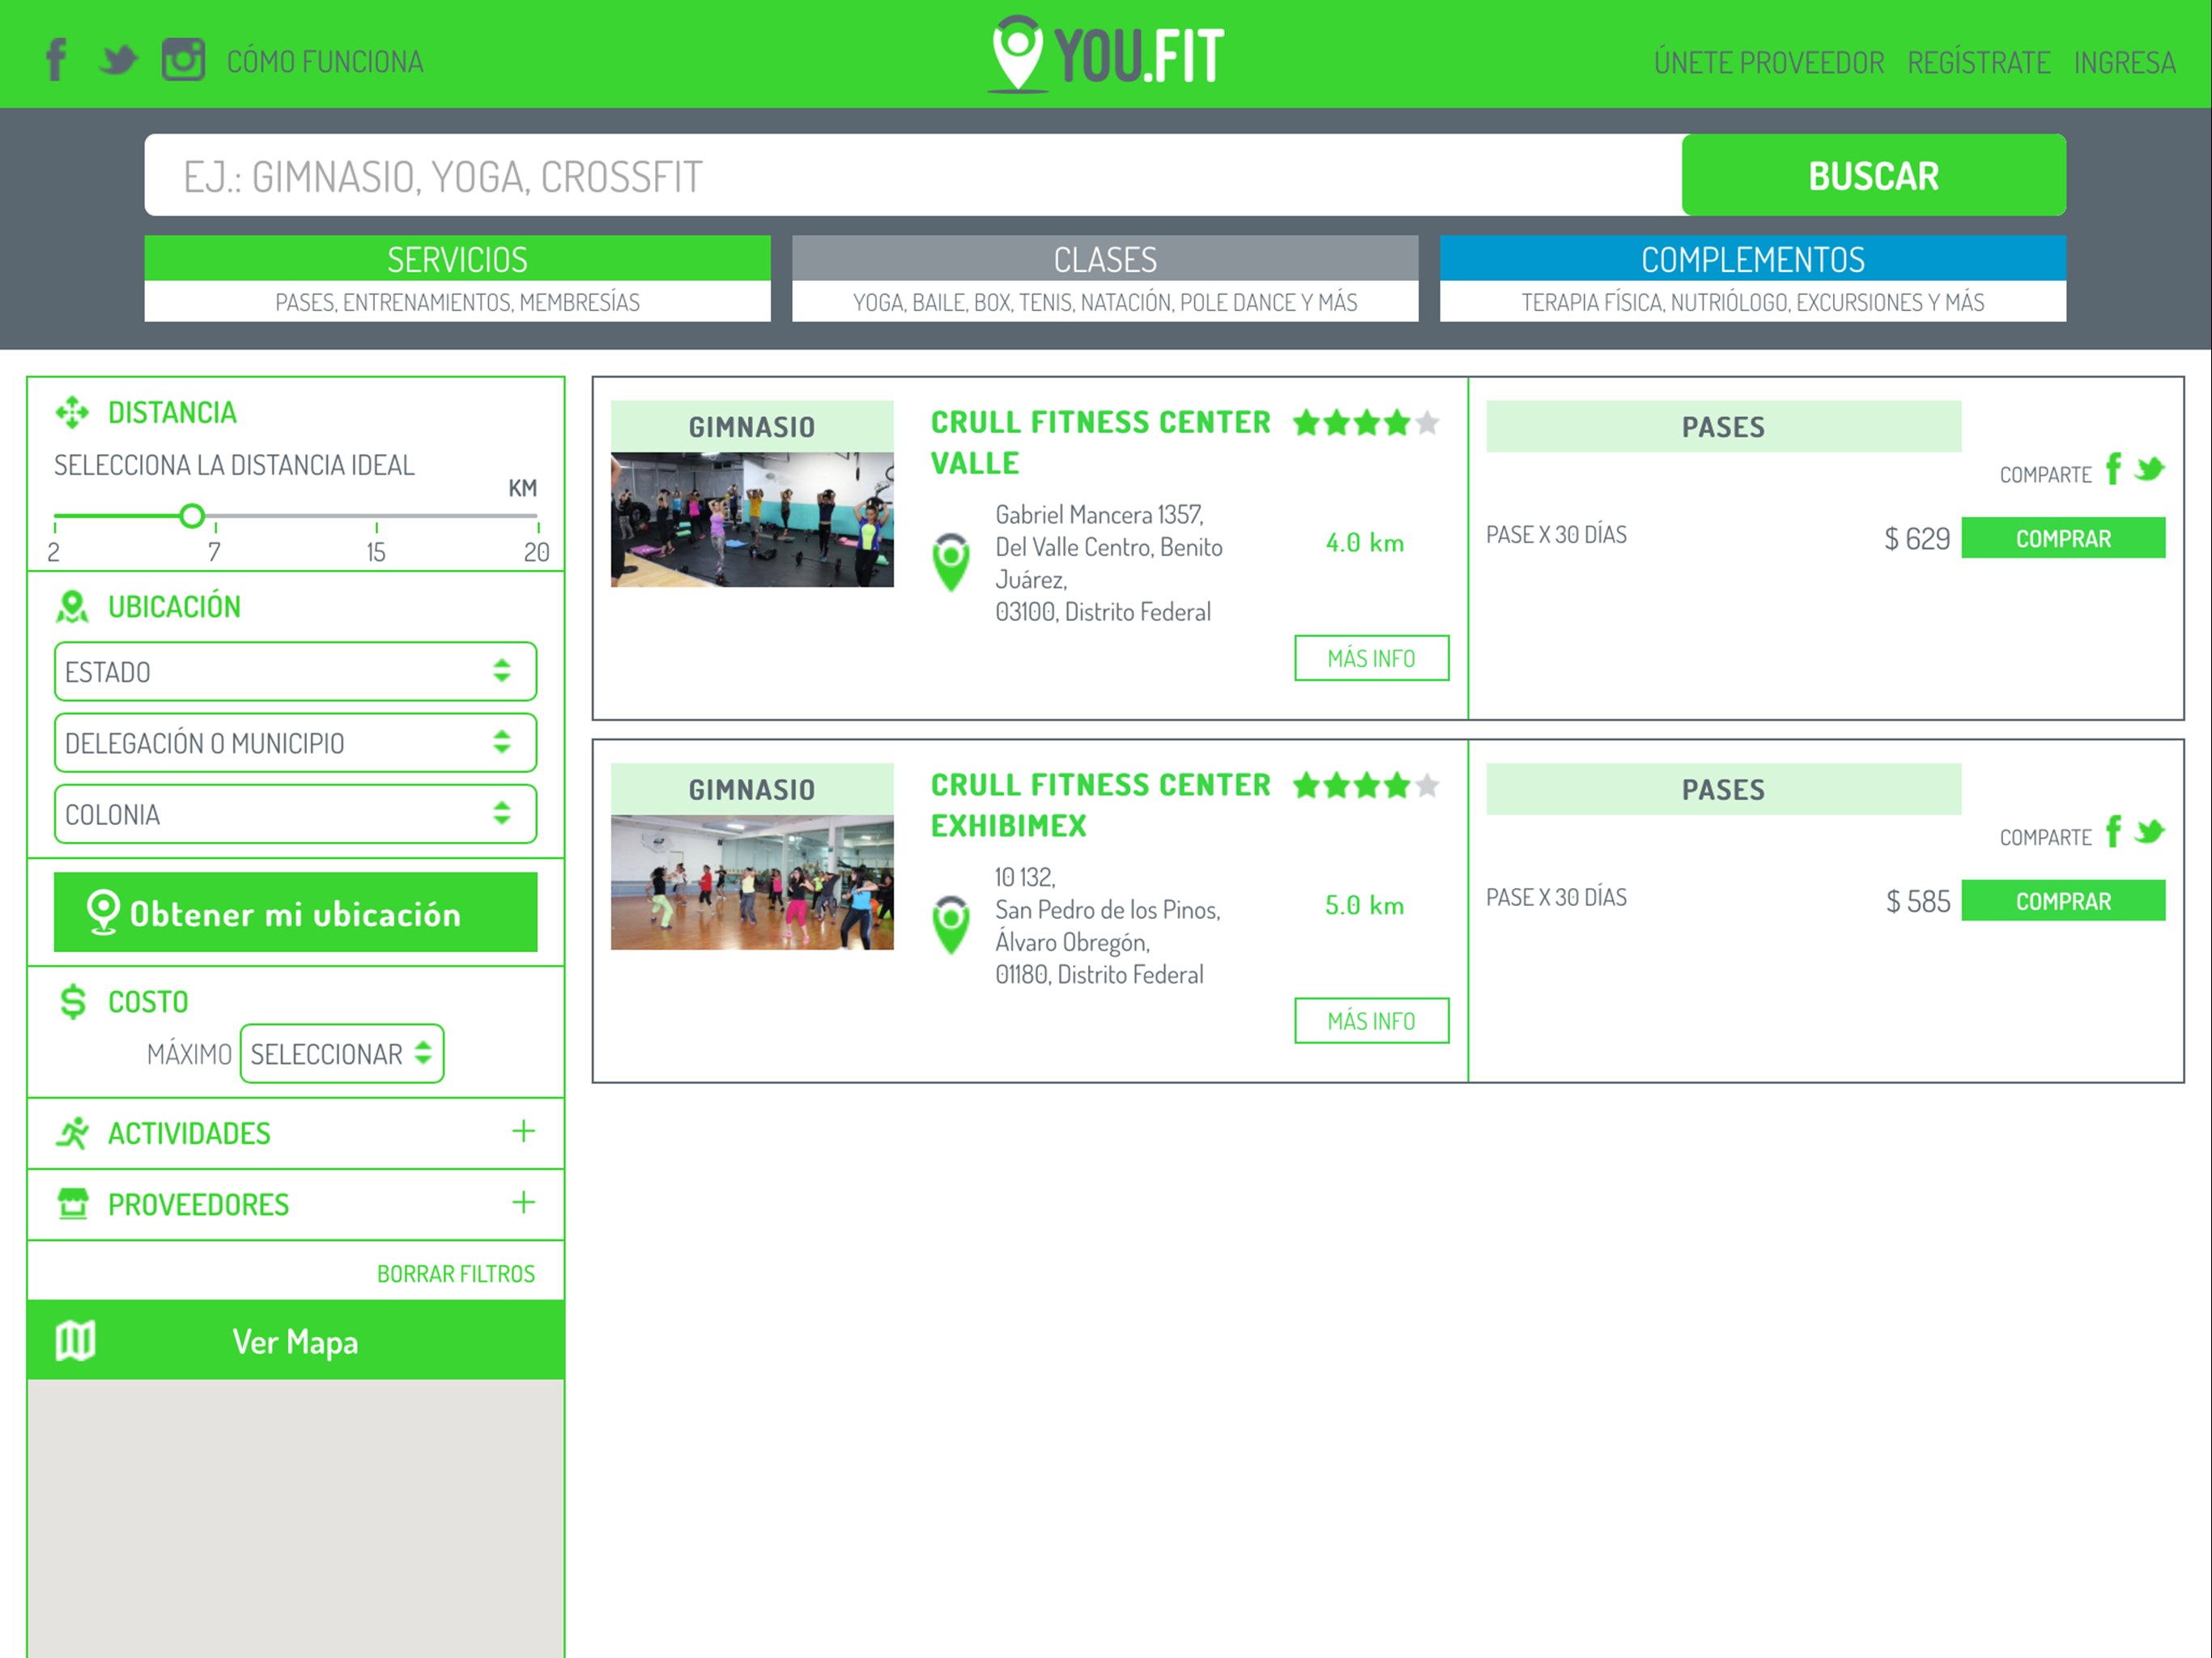Buy the $585 30-day pass
The height and width of the screenshot is (1658, 2212).
click(2063, 901)
